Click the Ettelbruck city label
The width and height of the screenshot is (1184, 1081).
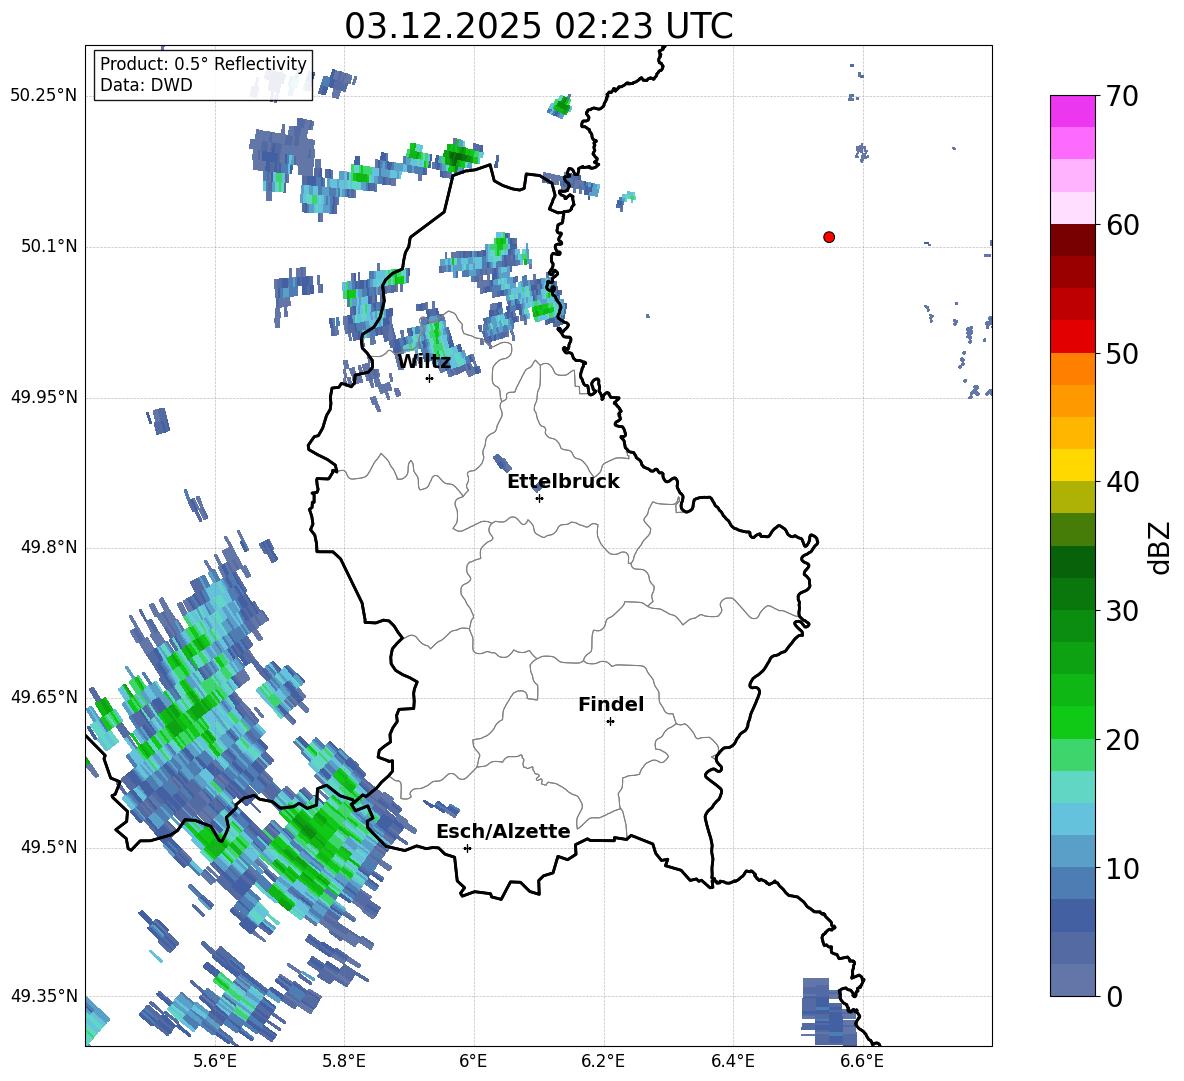click(x=563, y=482)
